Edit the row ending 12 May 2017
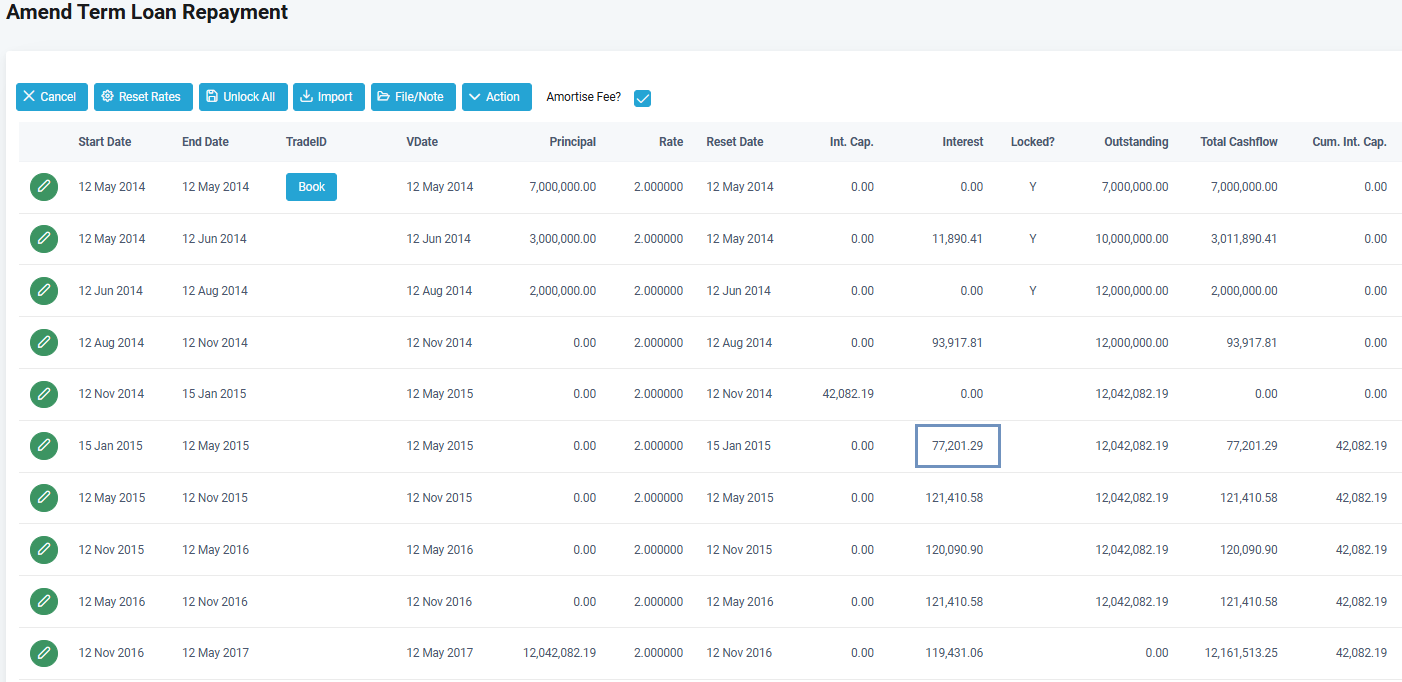The image size is (1402, 682). pyautogui.click(x=43, y=653)
